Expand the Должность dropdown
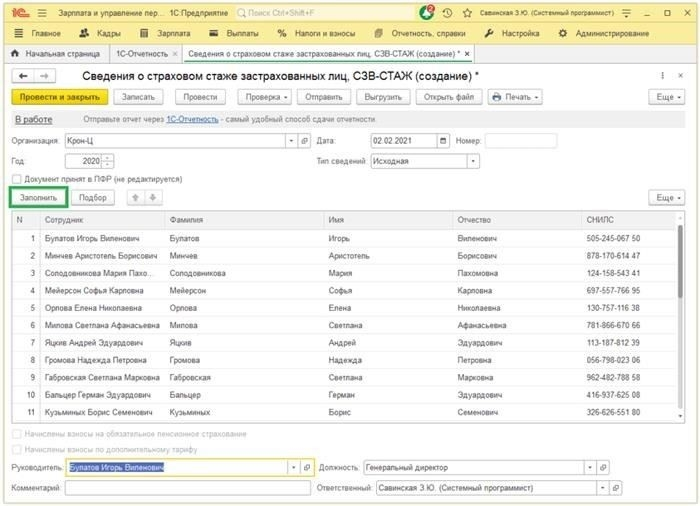Image resolution: width=700 pixels, height=506 pixels. [590, 468]
